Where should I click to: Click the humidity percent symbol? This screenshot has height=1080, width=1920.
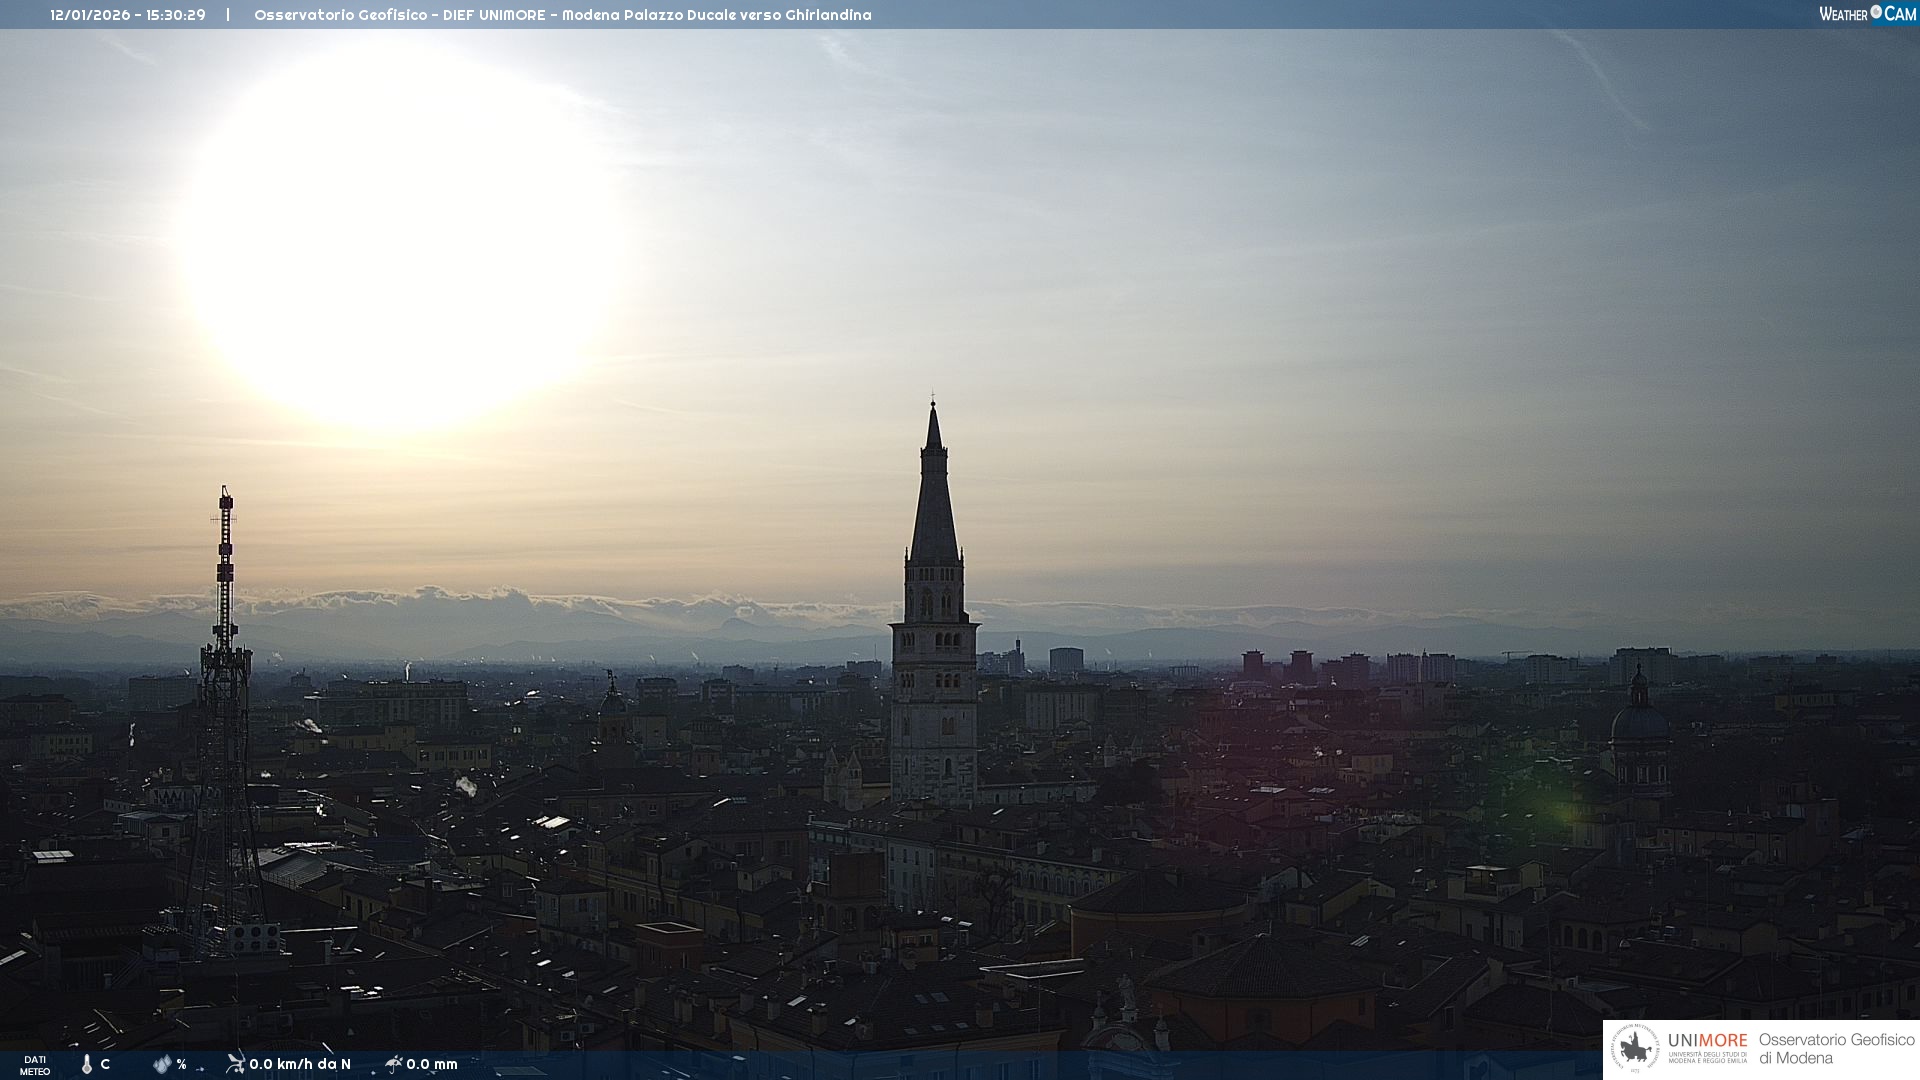pos(181,1064)
